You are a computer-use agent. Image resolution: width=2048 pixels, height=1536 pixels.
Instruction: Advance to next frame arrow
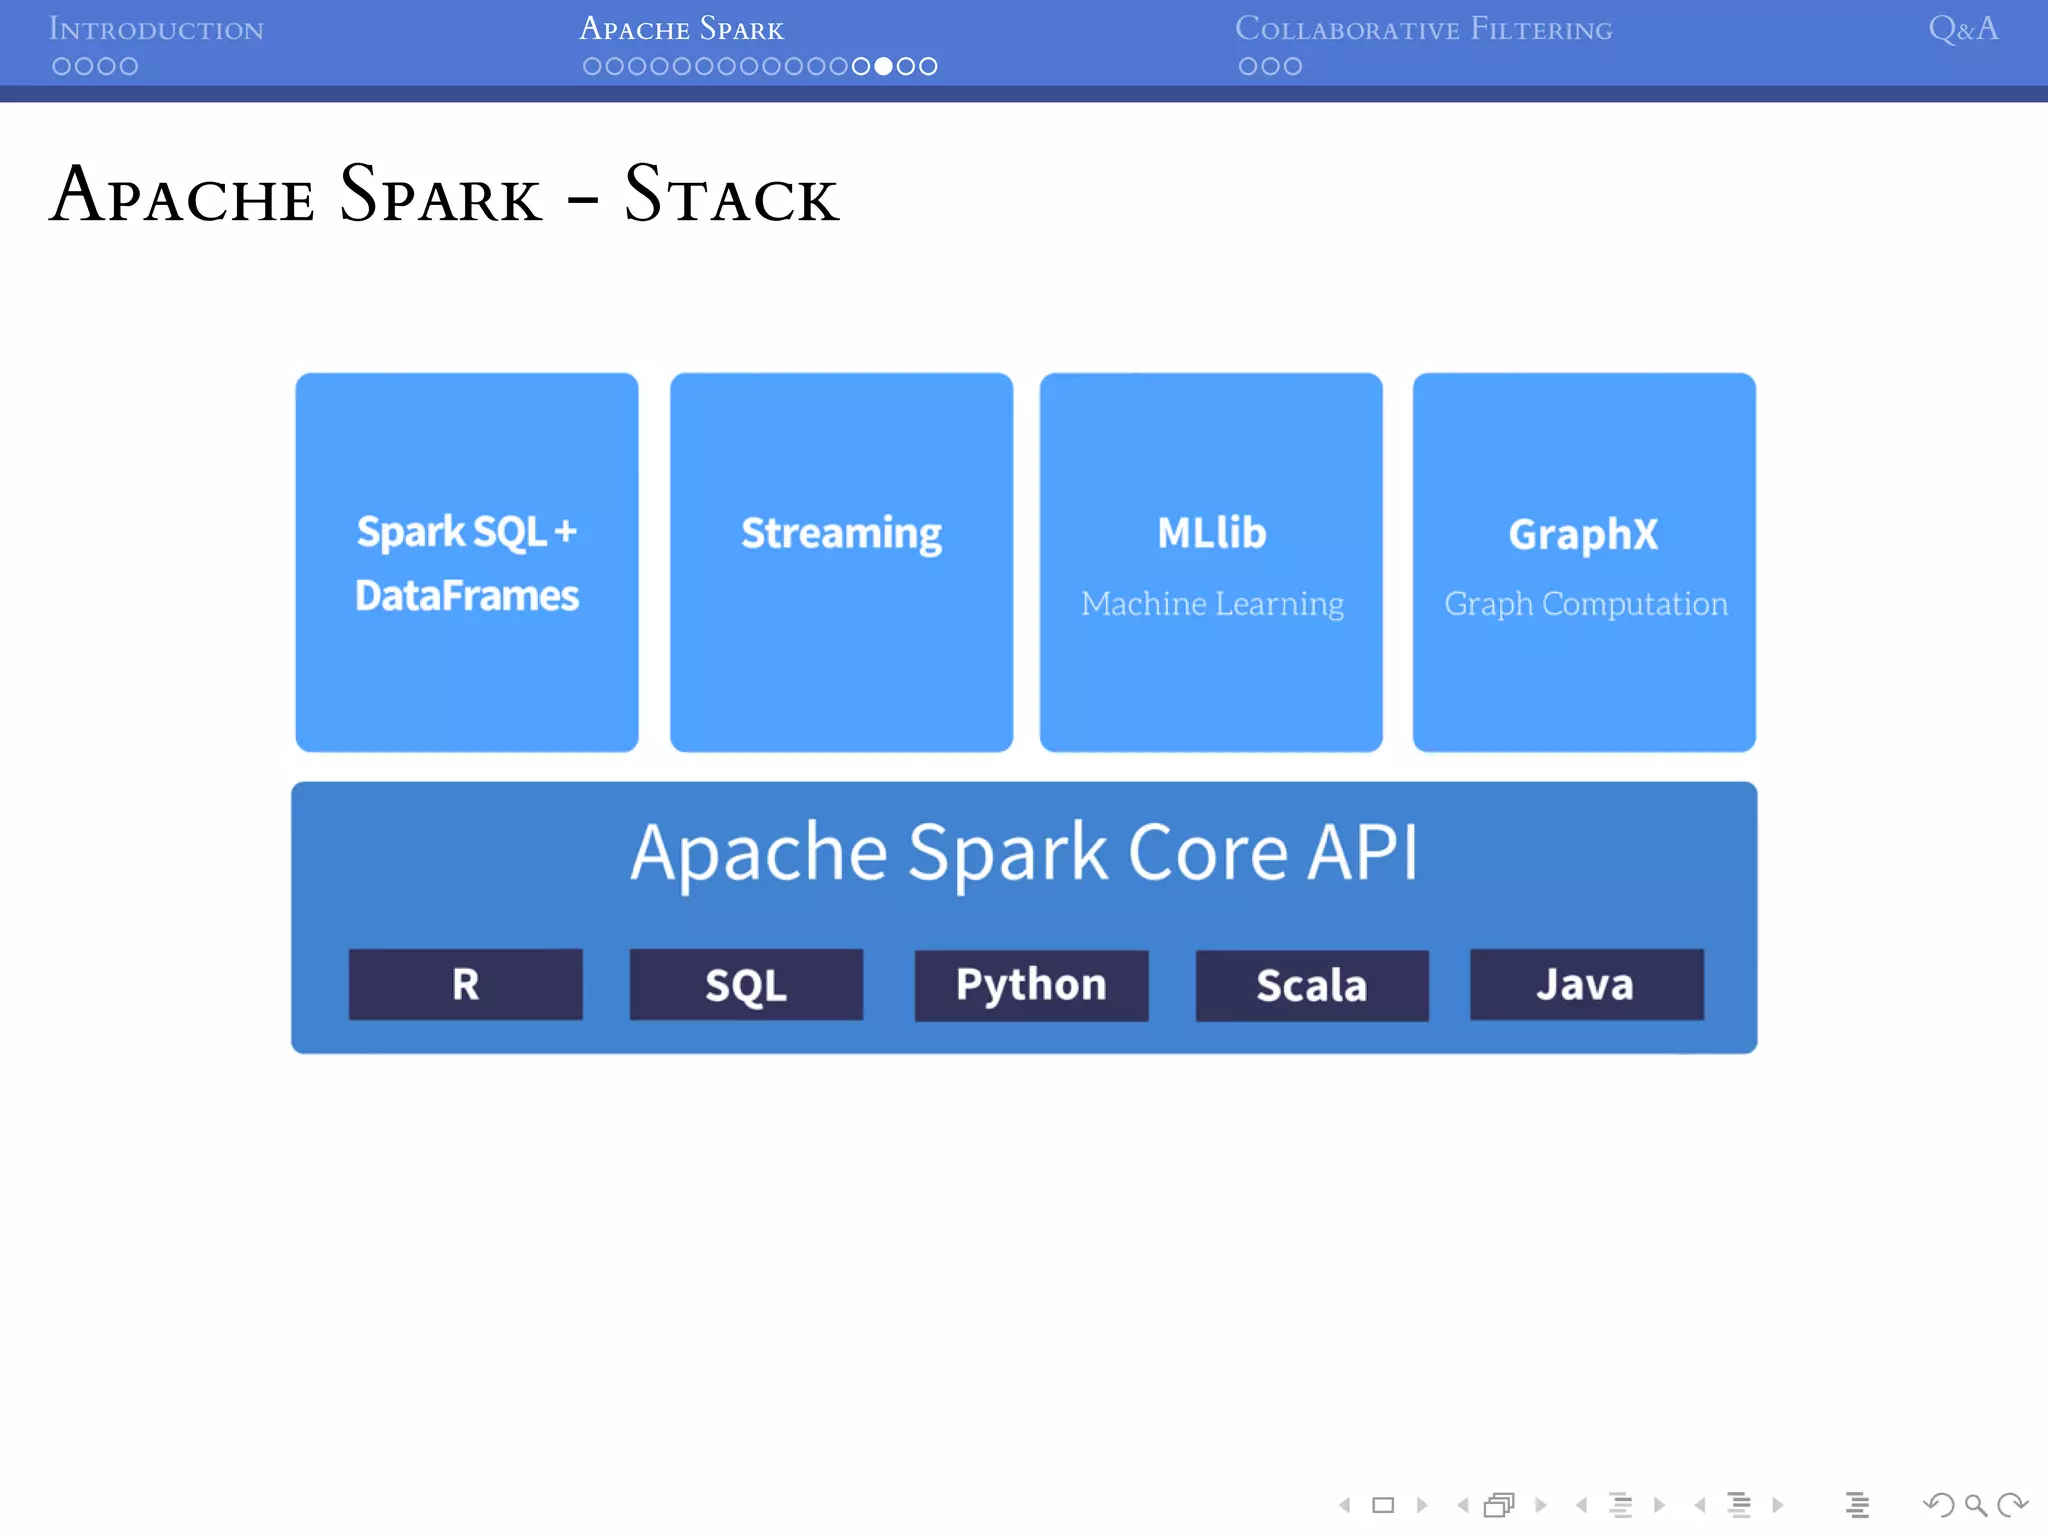pos(1540,1504)
